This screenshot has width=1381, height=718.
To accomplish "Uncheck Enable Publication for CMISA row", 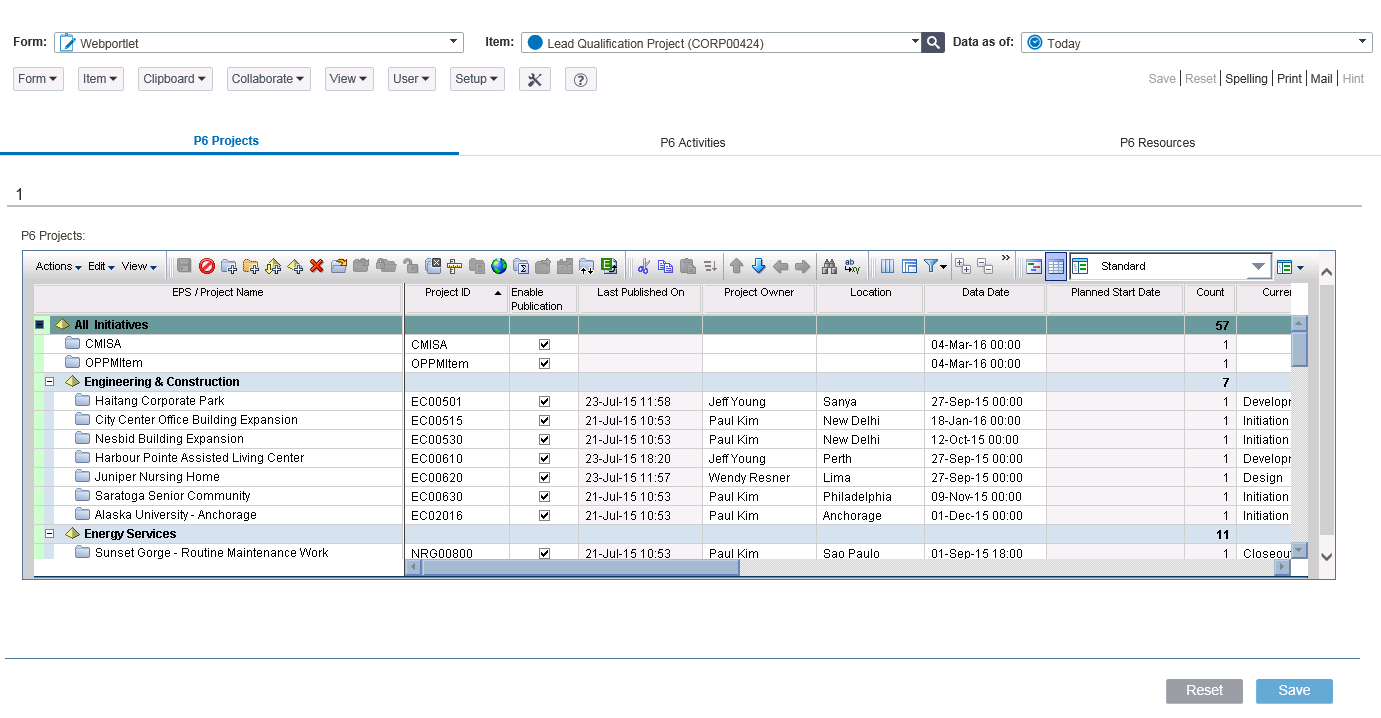I will tap(544, 344).
